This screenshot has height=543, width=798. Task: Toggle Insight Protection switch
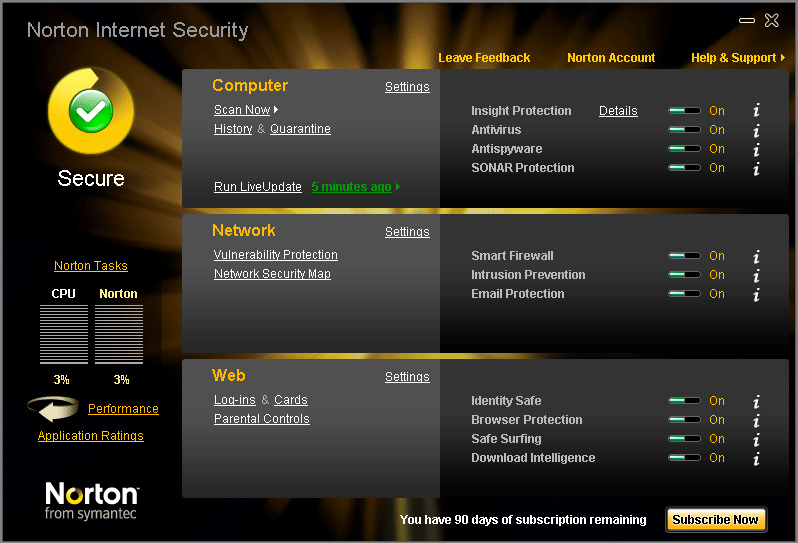[x=685, y=110]
